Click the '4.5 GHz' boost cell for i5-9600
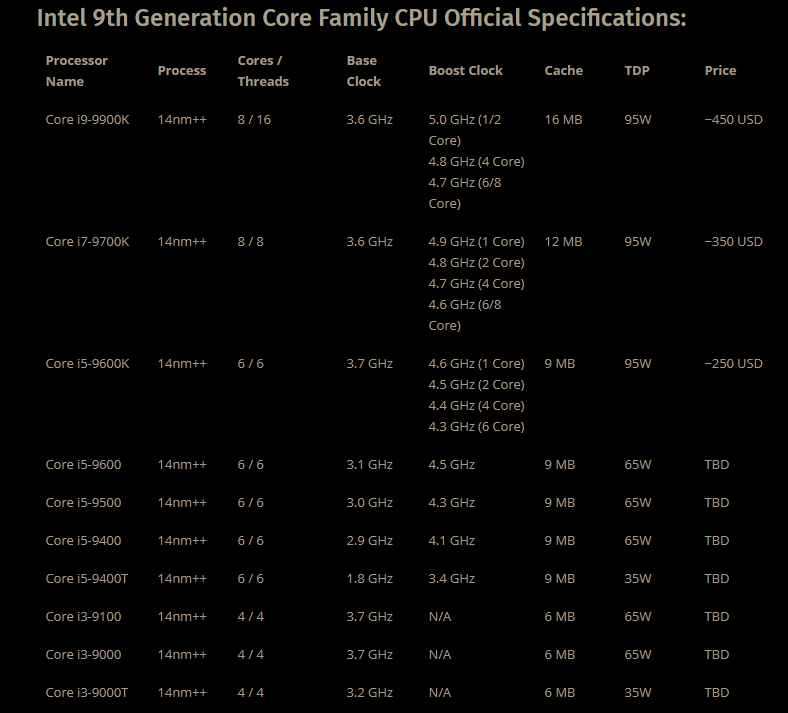The width and height of the screenshot is (788, 713). (x=451, y=465)
